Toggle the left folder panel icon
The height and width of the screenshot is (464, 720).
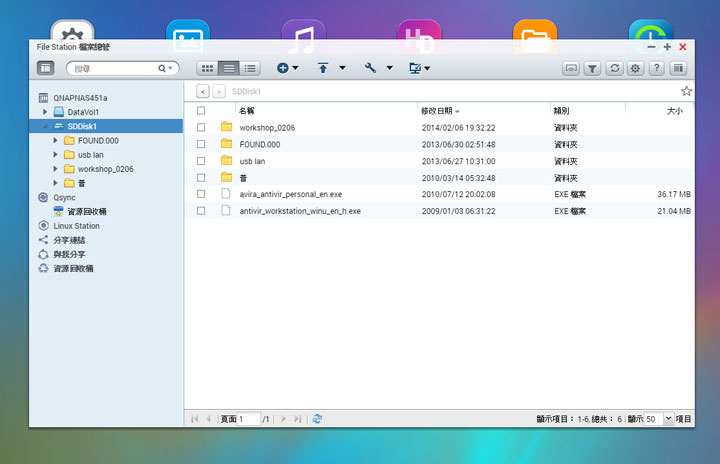[x=45, y=68]
